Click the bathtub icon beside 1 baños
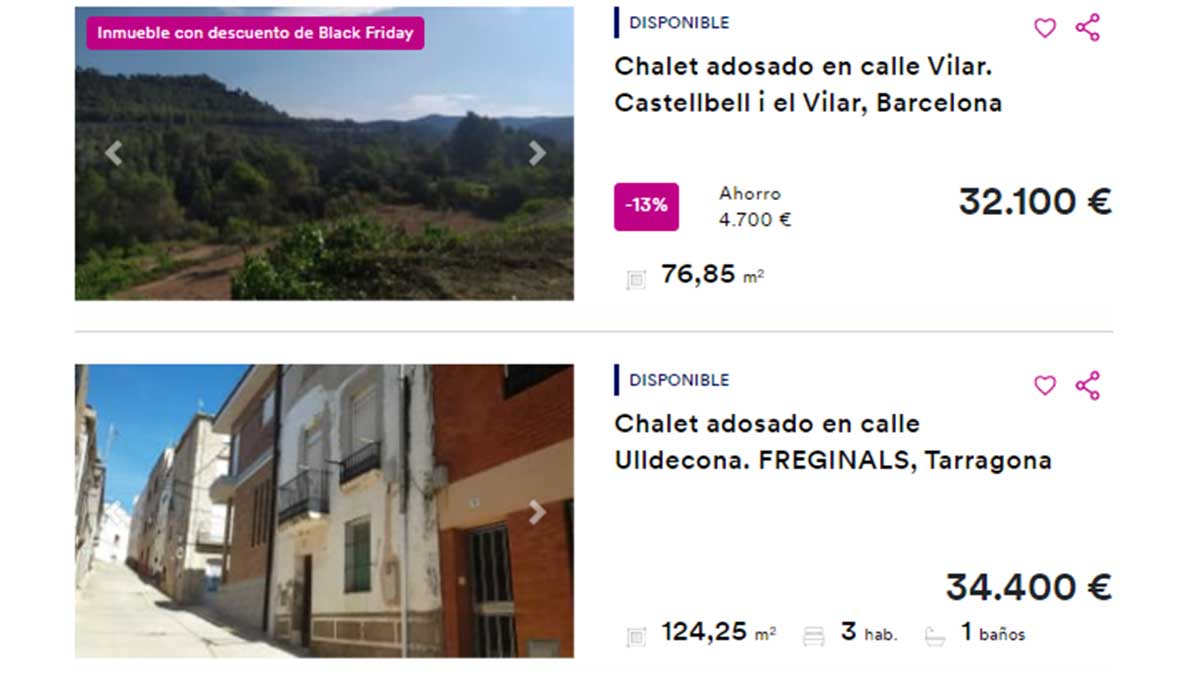Viewport: 1200px width, 675px height. point(934,636)
